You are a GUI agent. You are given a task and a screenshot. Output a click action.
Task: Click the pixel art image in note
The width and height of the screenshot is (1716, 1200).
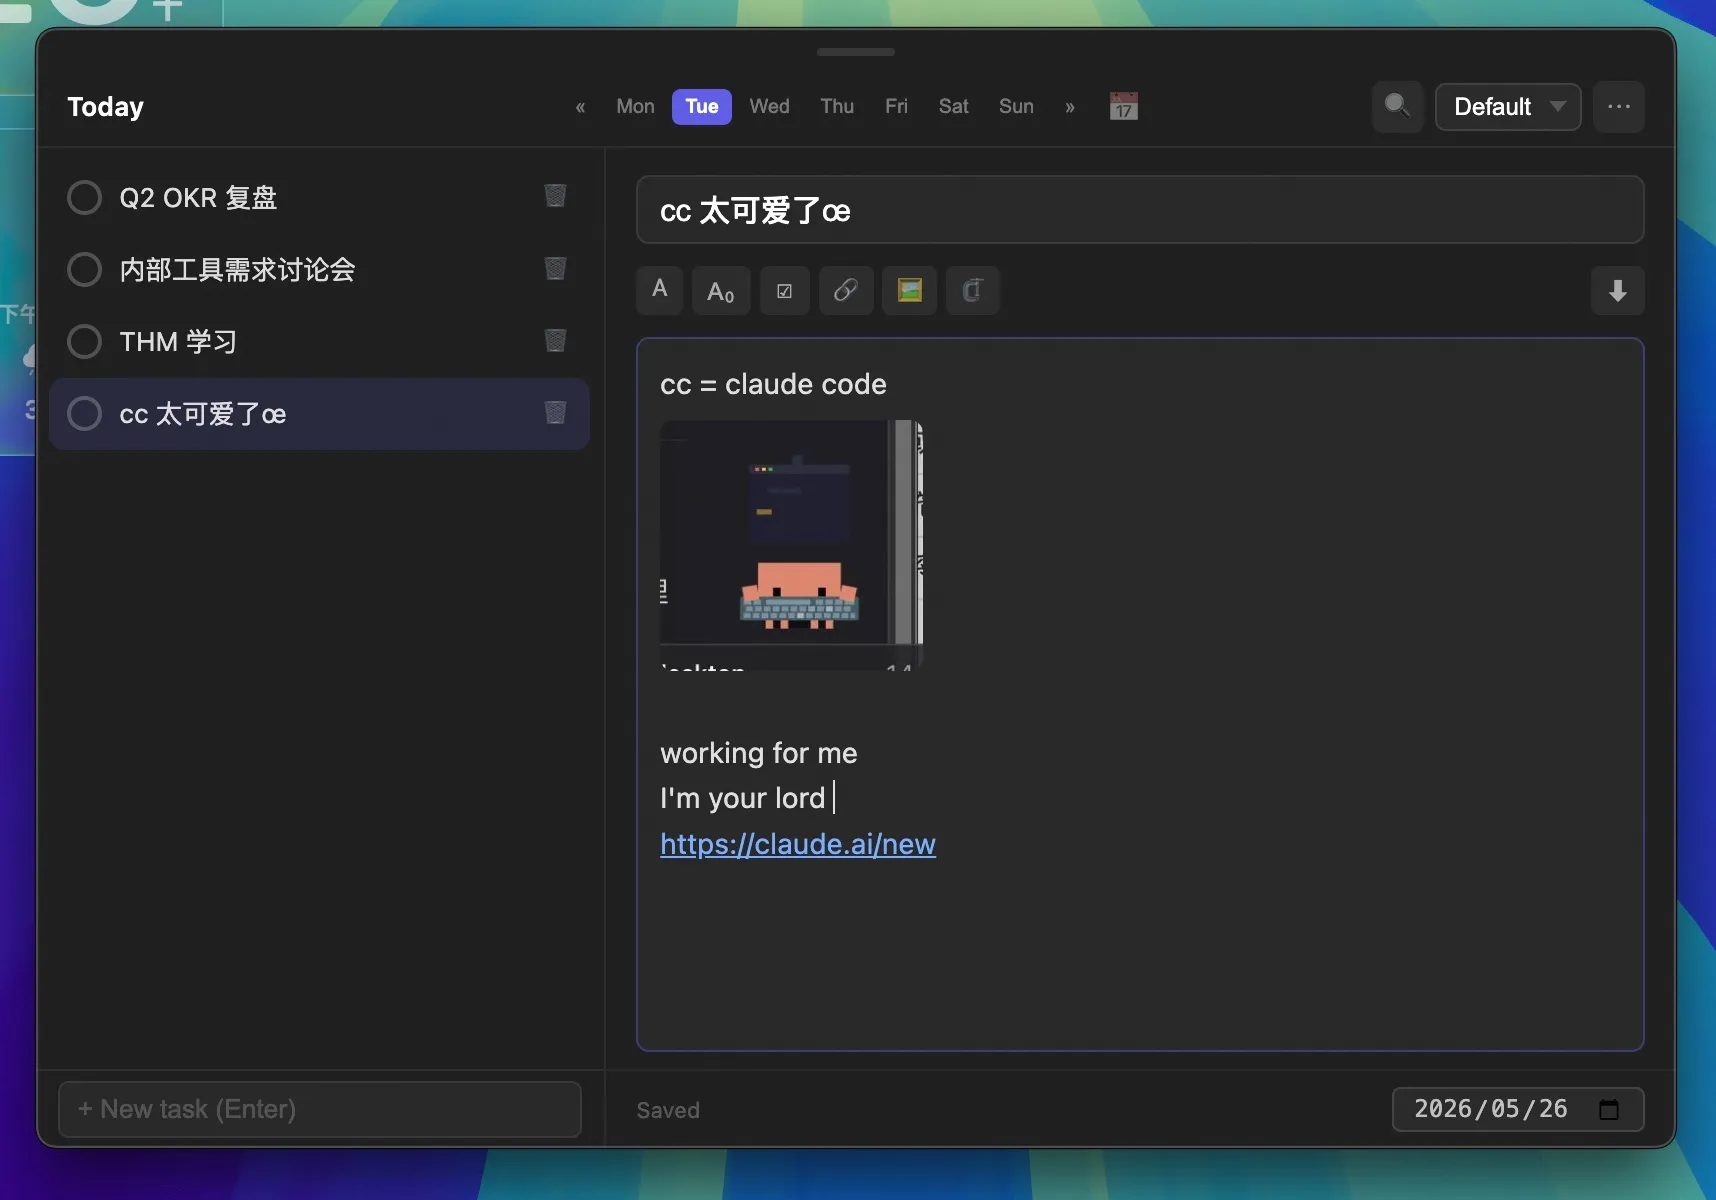[x=791, y=545]
